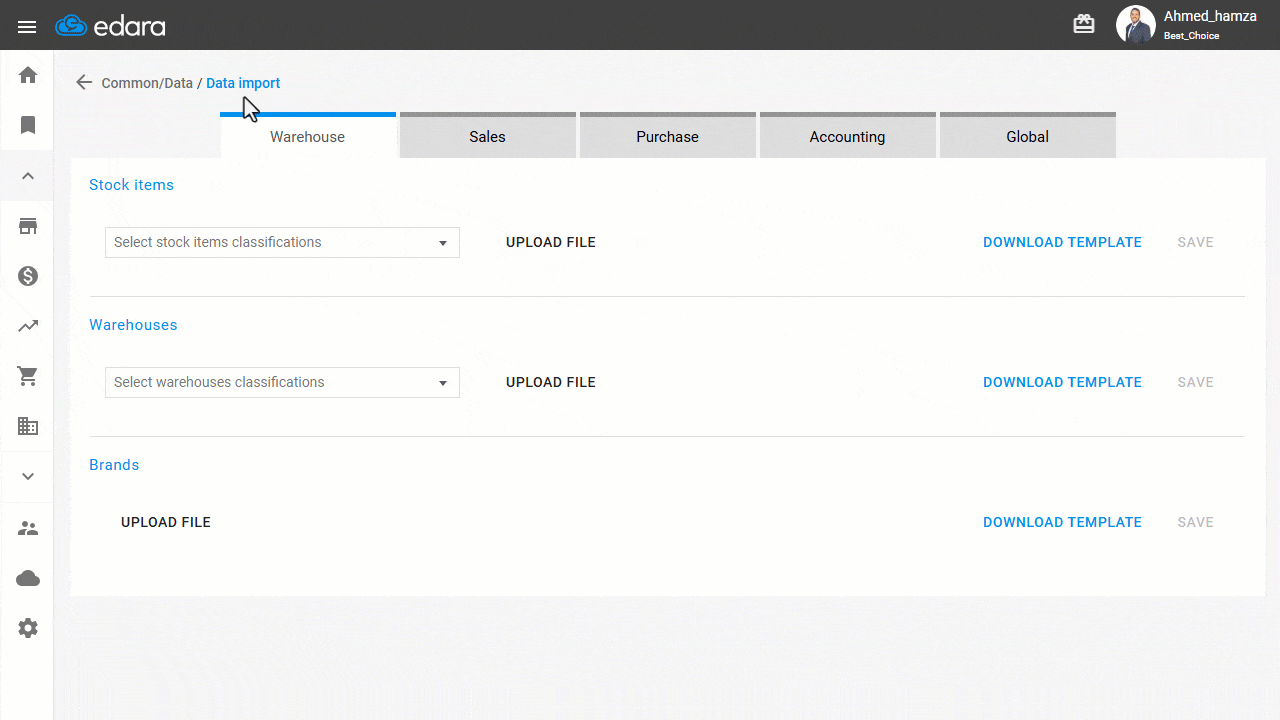Switch to the Sales tab
Viewport: 1280px width, 720px height.
(488, 136)
